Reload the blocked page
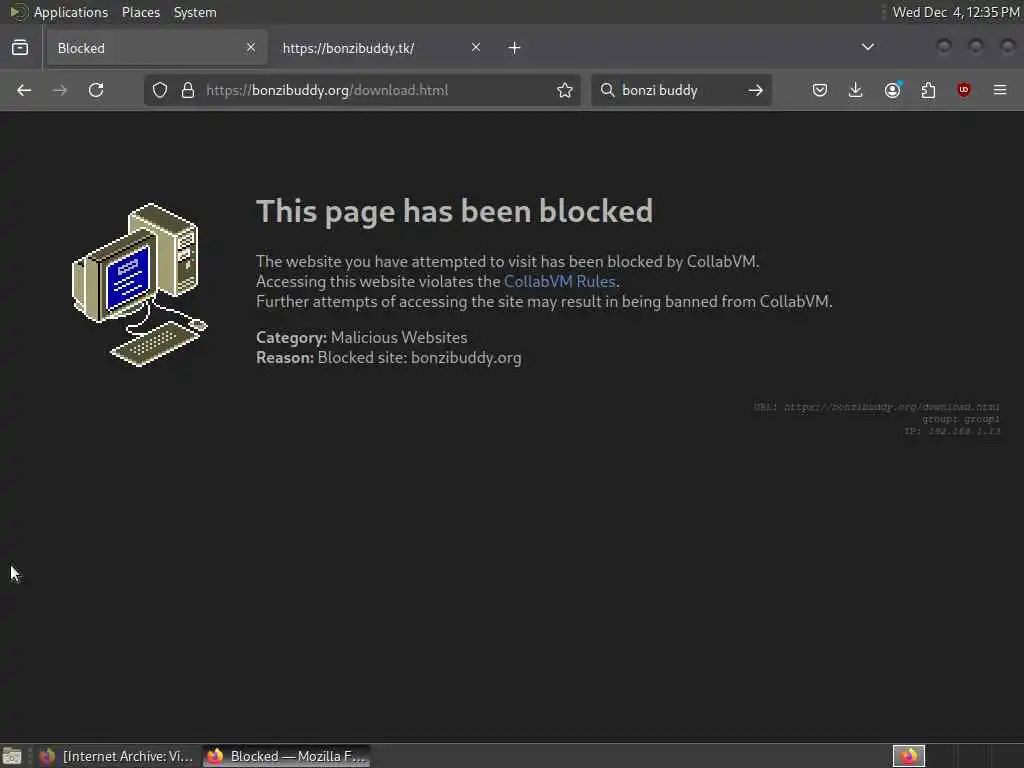 click(96, 90)
